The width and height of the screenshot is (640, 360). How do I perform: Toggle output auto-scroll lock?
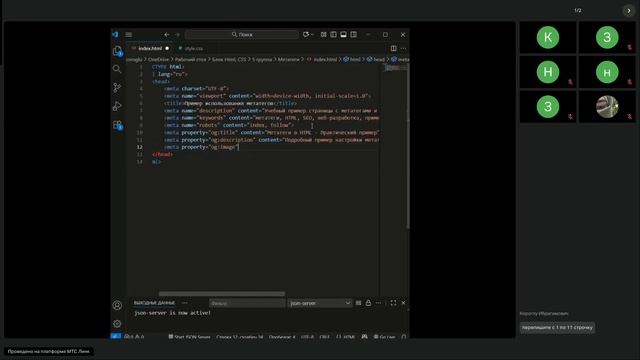pyautogui.click(x=368, y=303)
